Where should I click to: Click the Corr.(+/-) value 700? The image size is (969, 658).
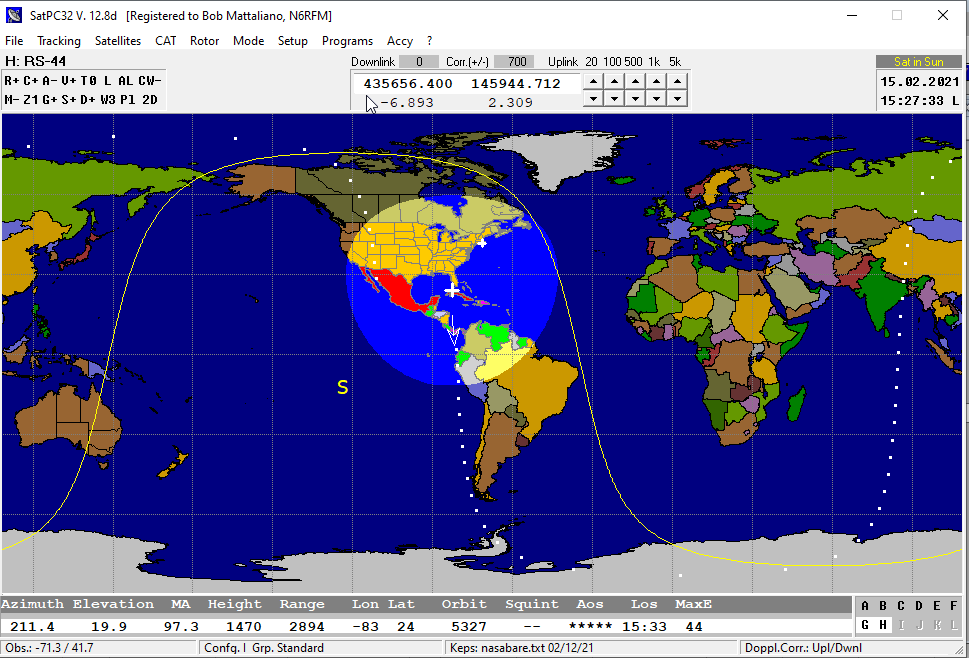pyautogui.click(x=517, y=62)
